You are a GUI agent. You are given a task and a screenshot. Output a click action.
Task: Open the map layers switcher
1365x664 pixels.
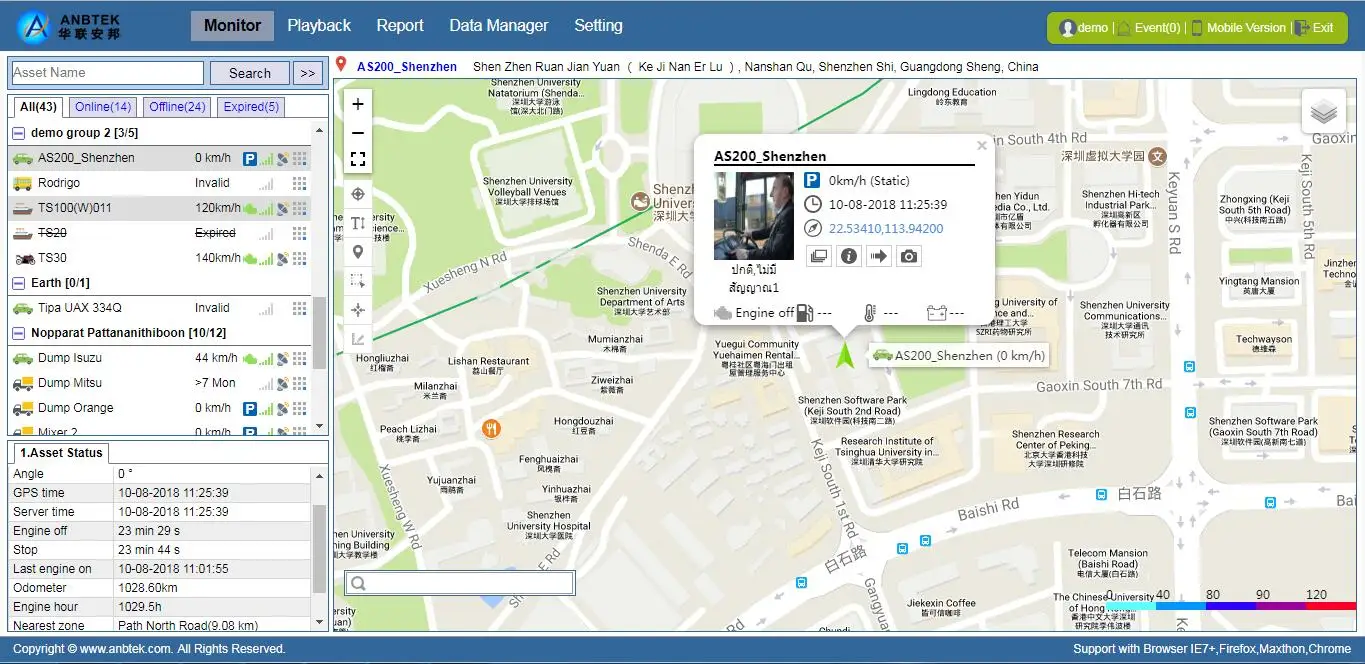pyautogui.click(x=1323, y=113)
